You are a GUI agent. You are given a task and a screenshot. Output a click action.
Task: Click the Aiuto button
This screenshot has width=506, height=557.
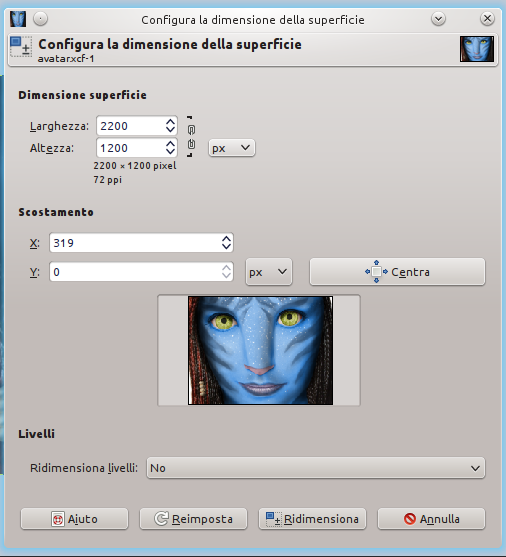[x=74, y=519]
